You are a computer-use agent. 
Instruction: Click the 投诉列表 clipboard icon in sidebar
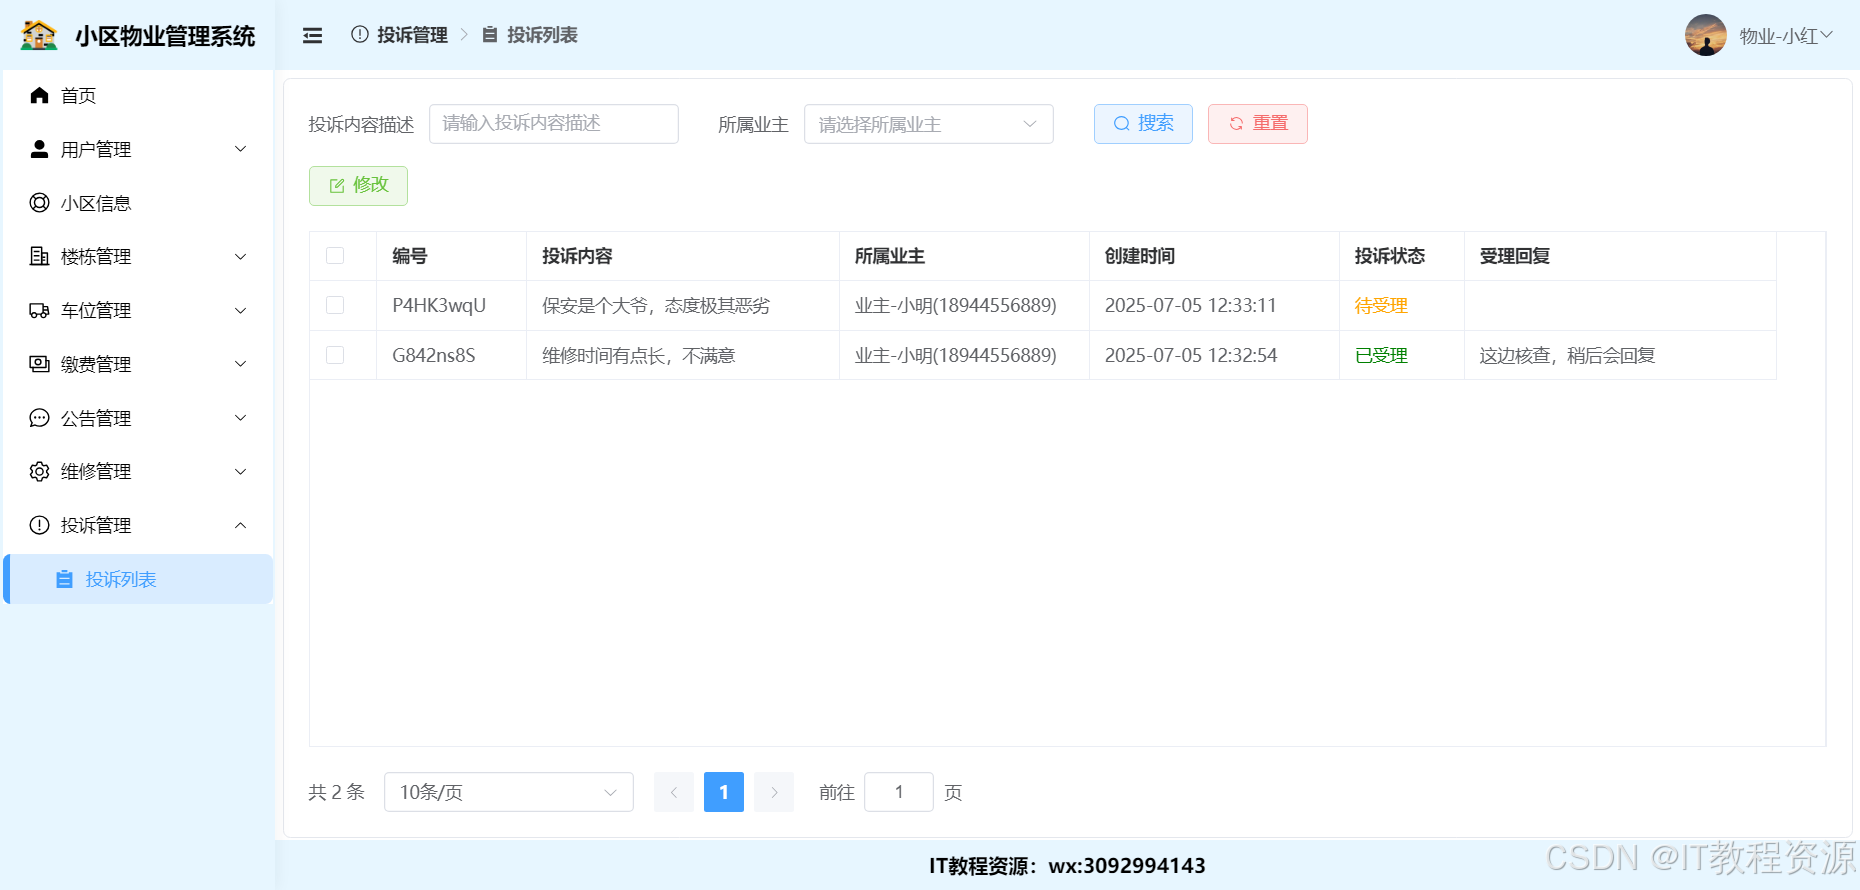[64, 579]
